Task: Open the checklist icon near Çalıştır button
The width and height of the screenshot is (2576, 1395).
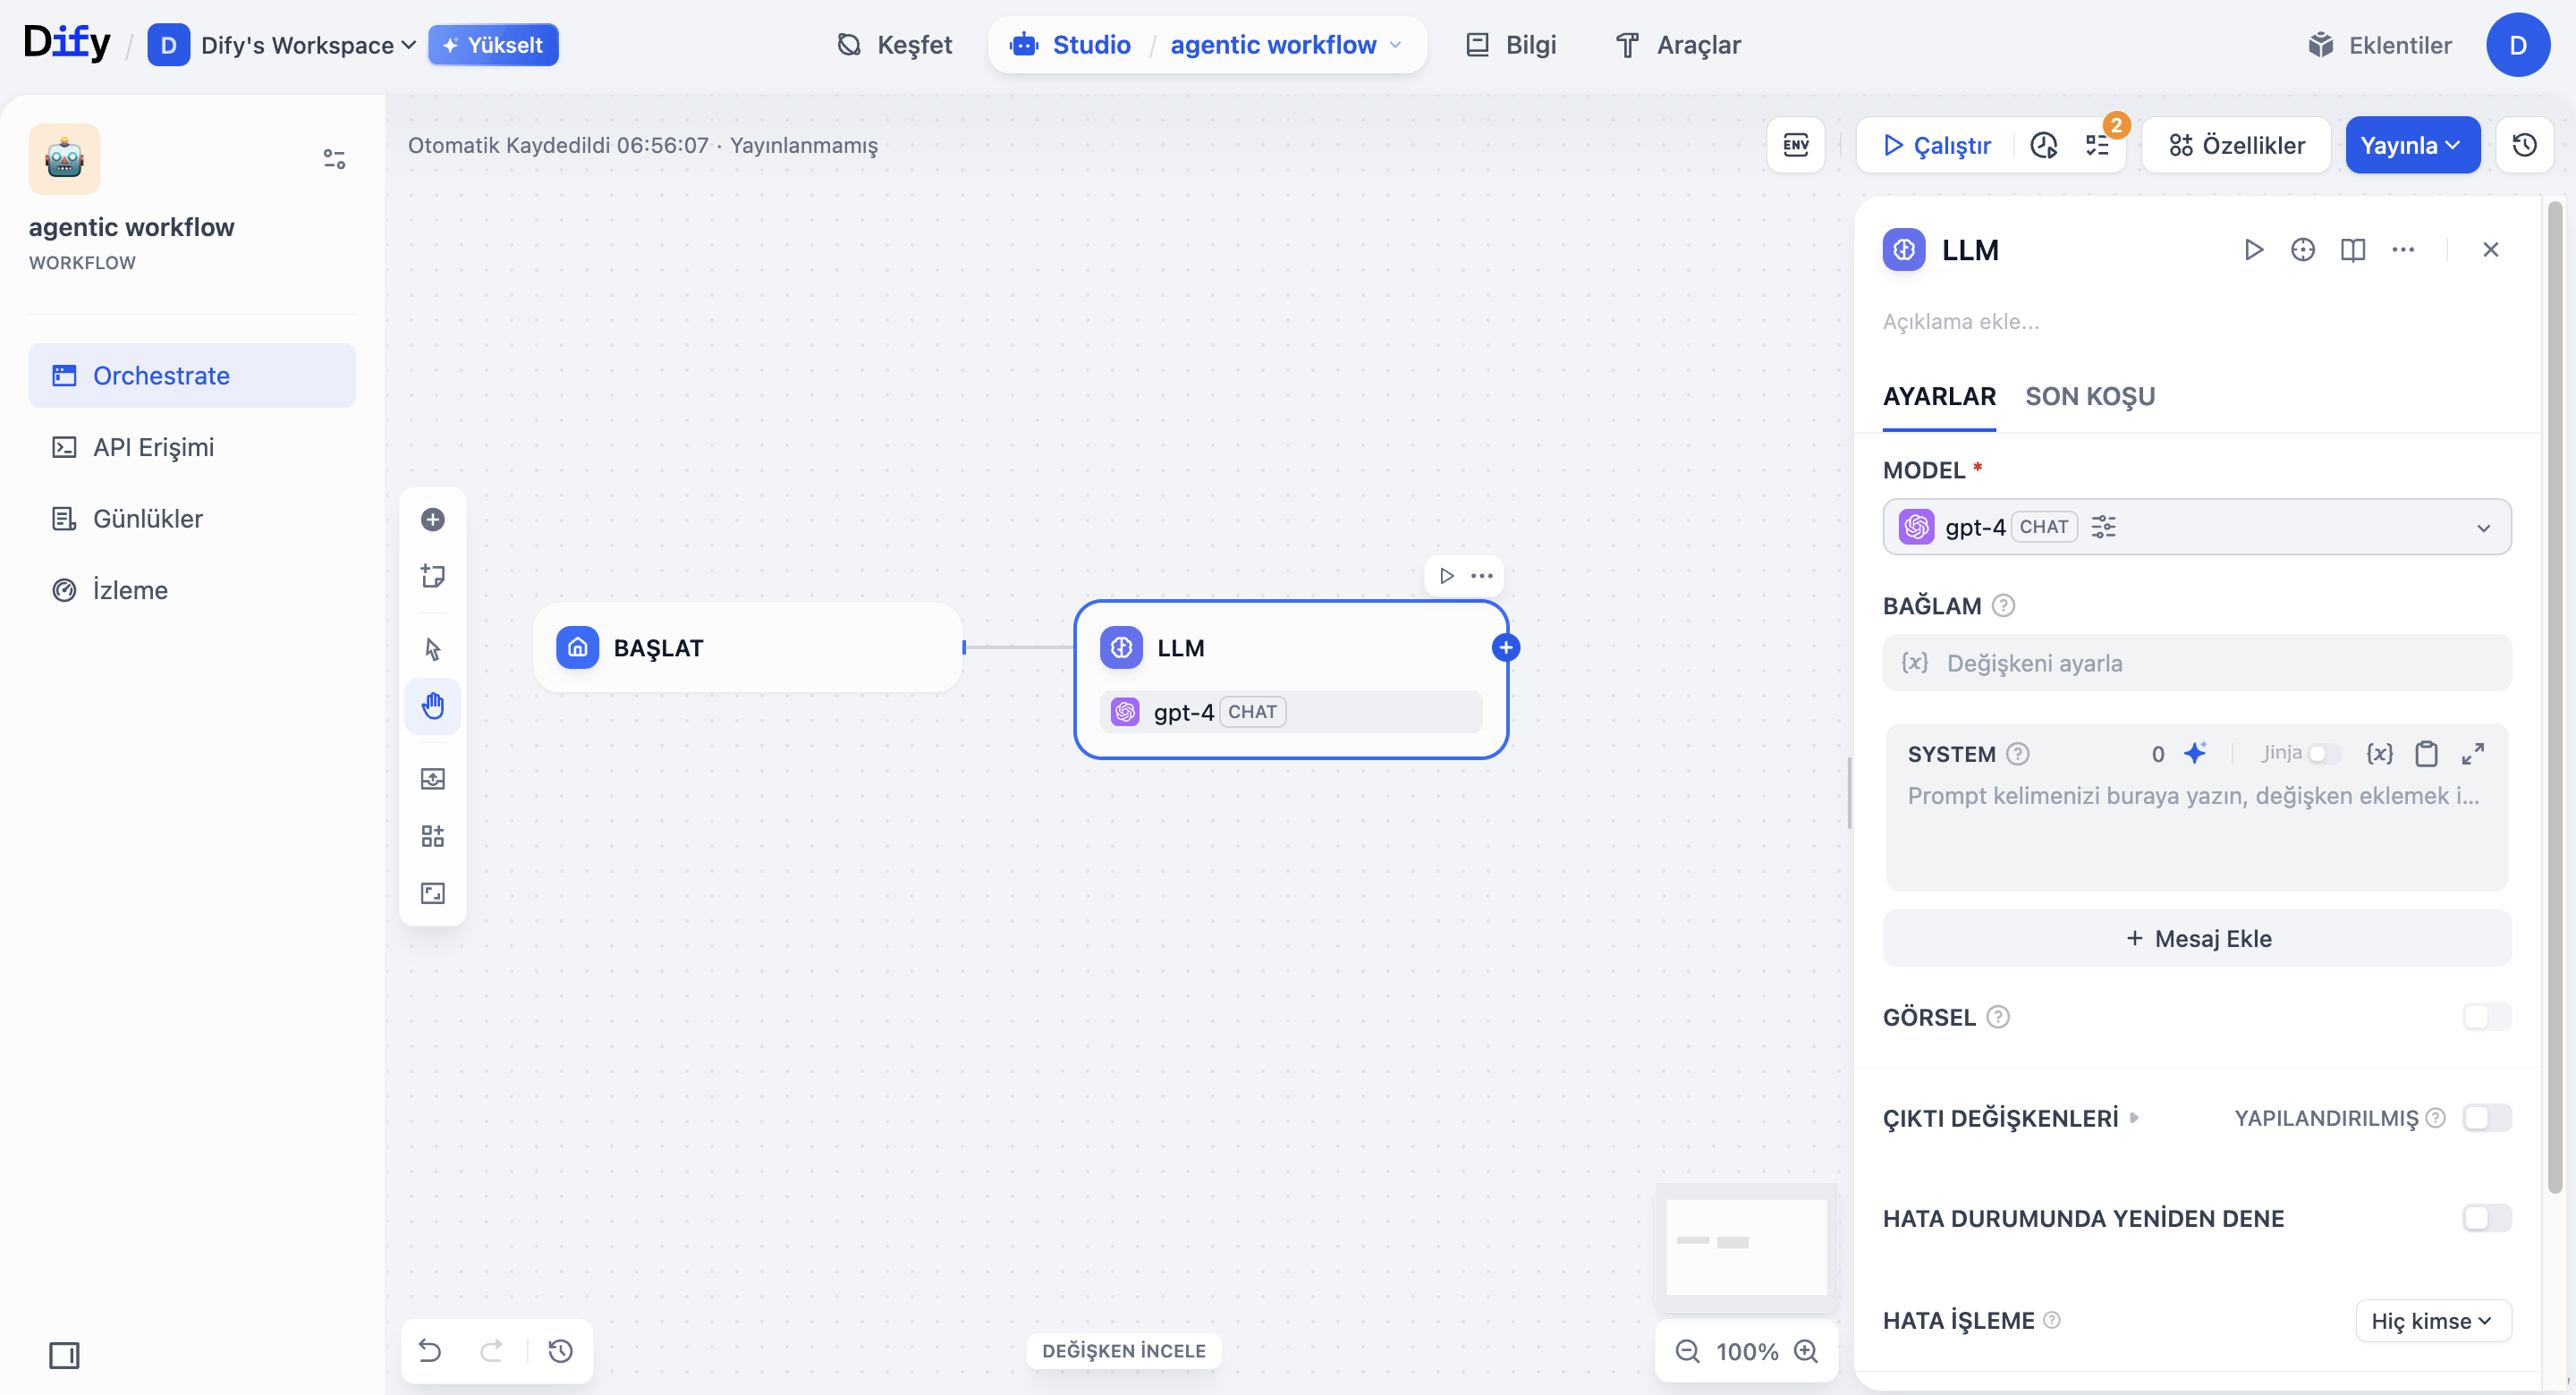Action: coord(2100,145)
